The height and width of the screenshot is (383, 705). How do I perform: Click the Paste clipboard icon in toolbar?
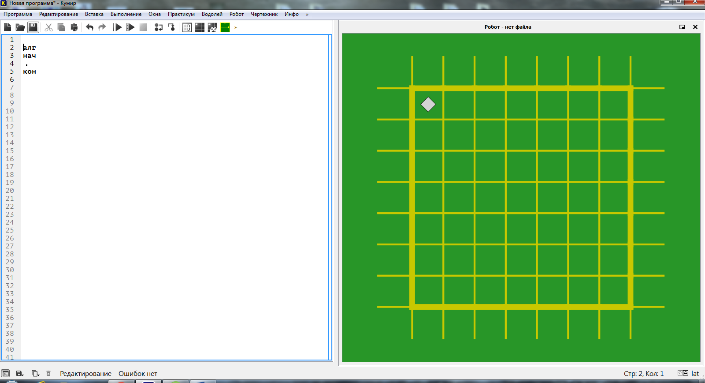(x=74, y=27)
